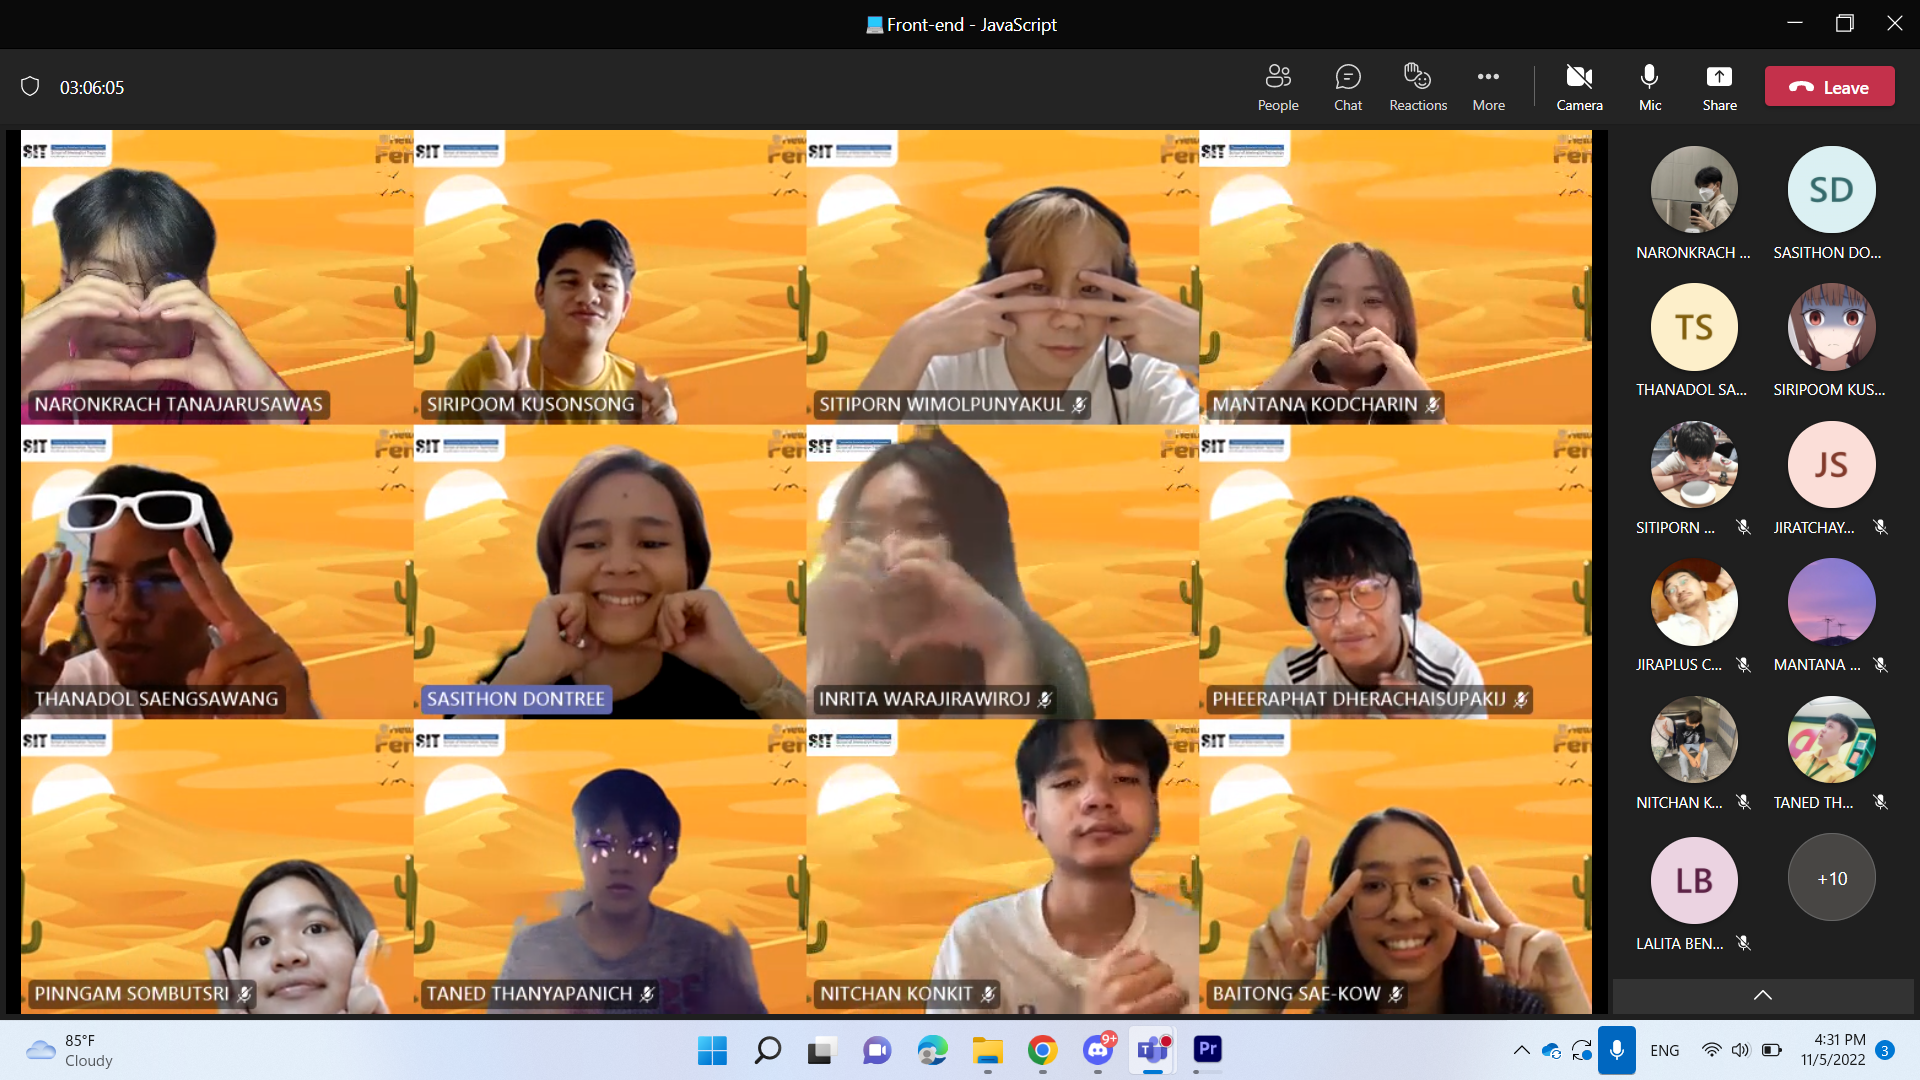Image resolution: width=1920 pixels, height=1080 pixels.
Task: Open the ENG language switcher
Action: 1664,1050
